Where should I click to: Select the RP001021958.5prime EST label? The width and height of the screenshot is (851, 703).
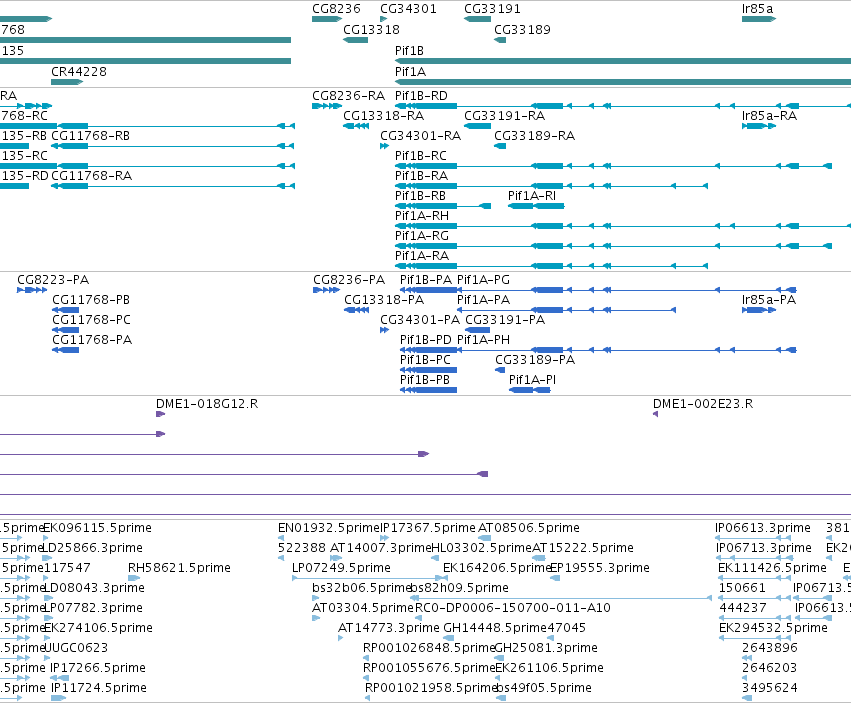click(x=431, y=688)
